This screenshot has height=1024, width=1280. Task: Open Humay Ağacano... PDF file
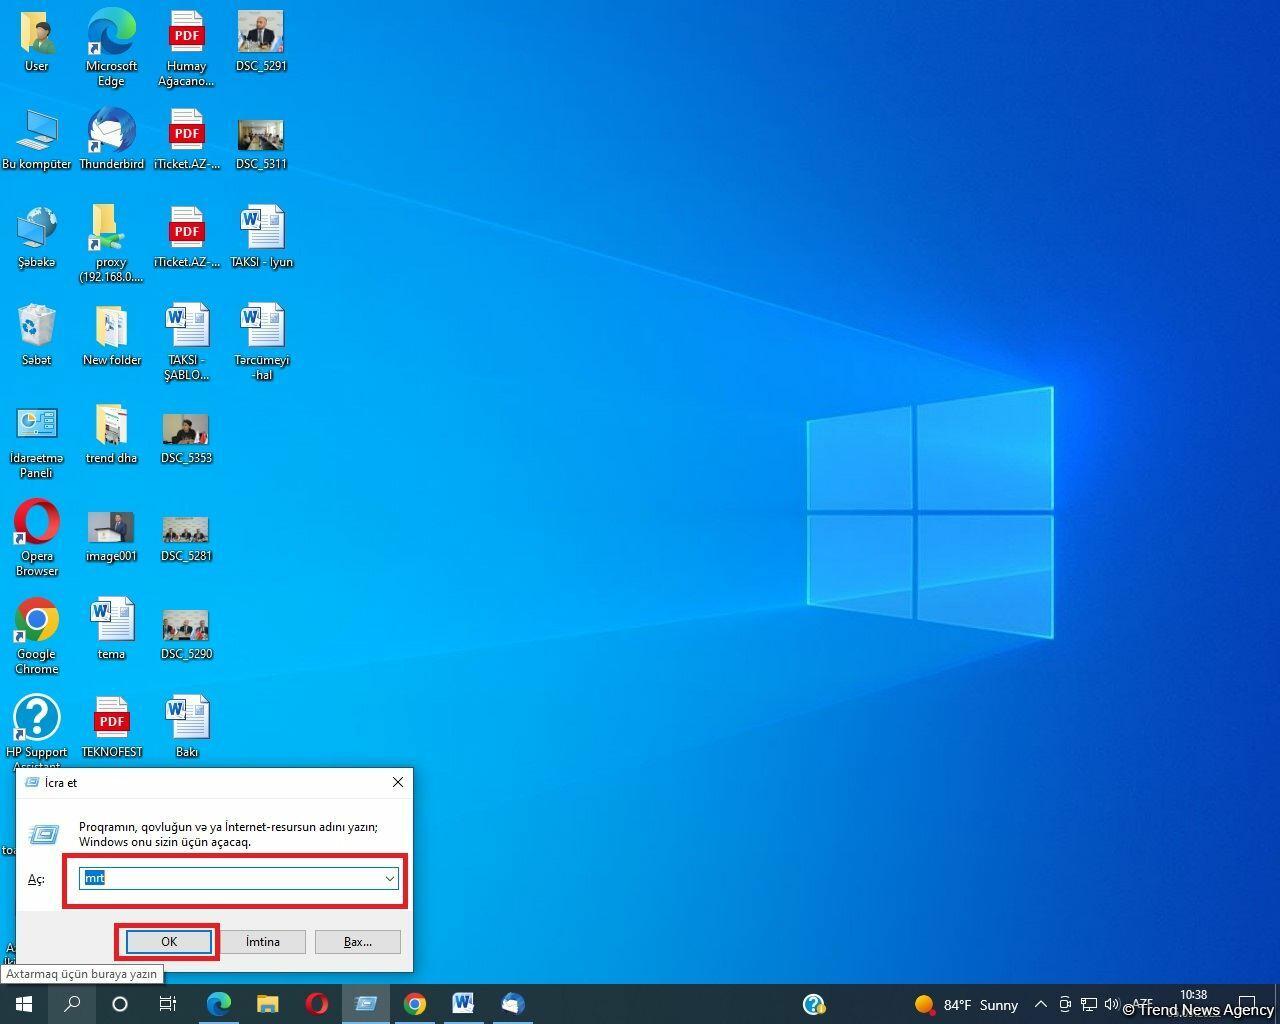coord(186,47)
